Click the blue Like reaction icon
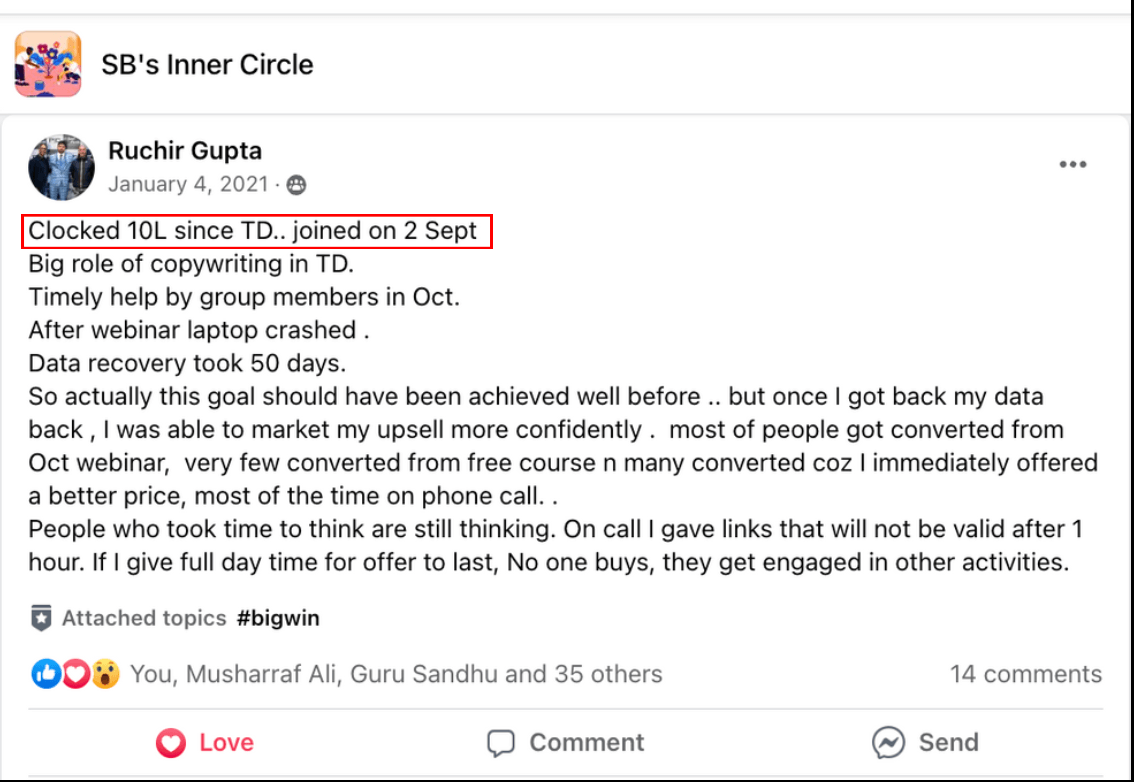This screenshot has width=1134, height=782. [x=46, y=674]
